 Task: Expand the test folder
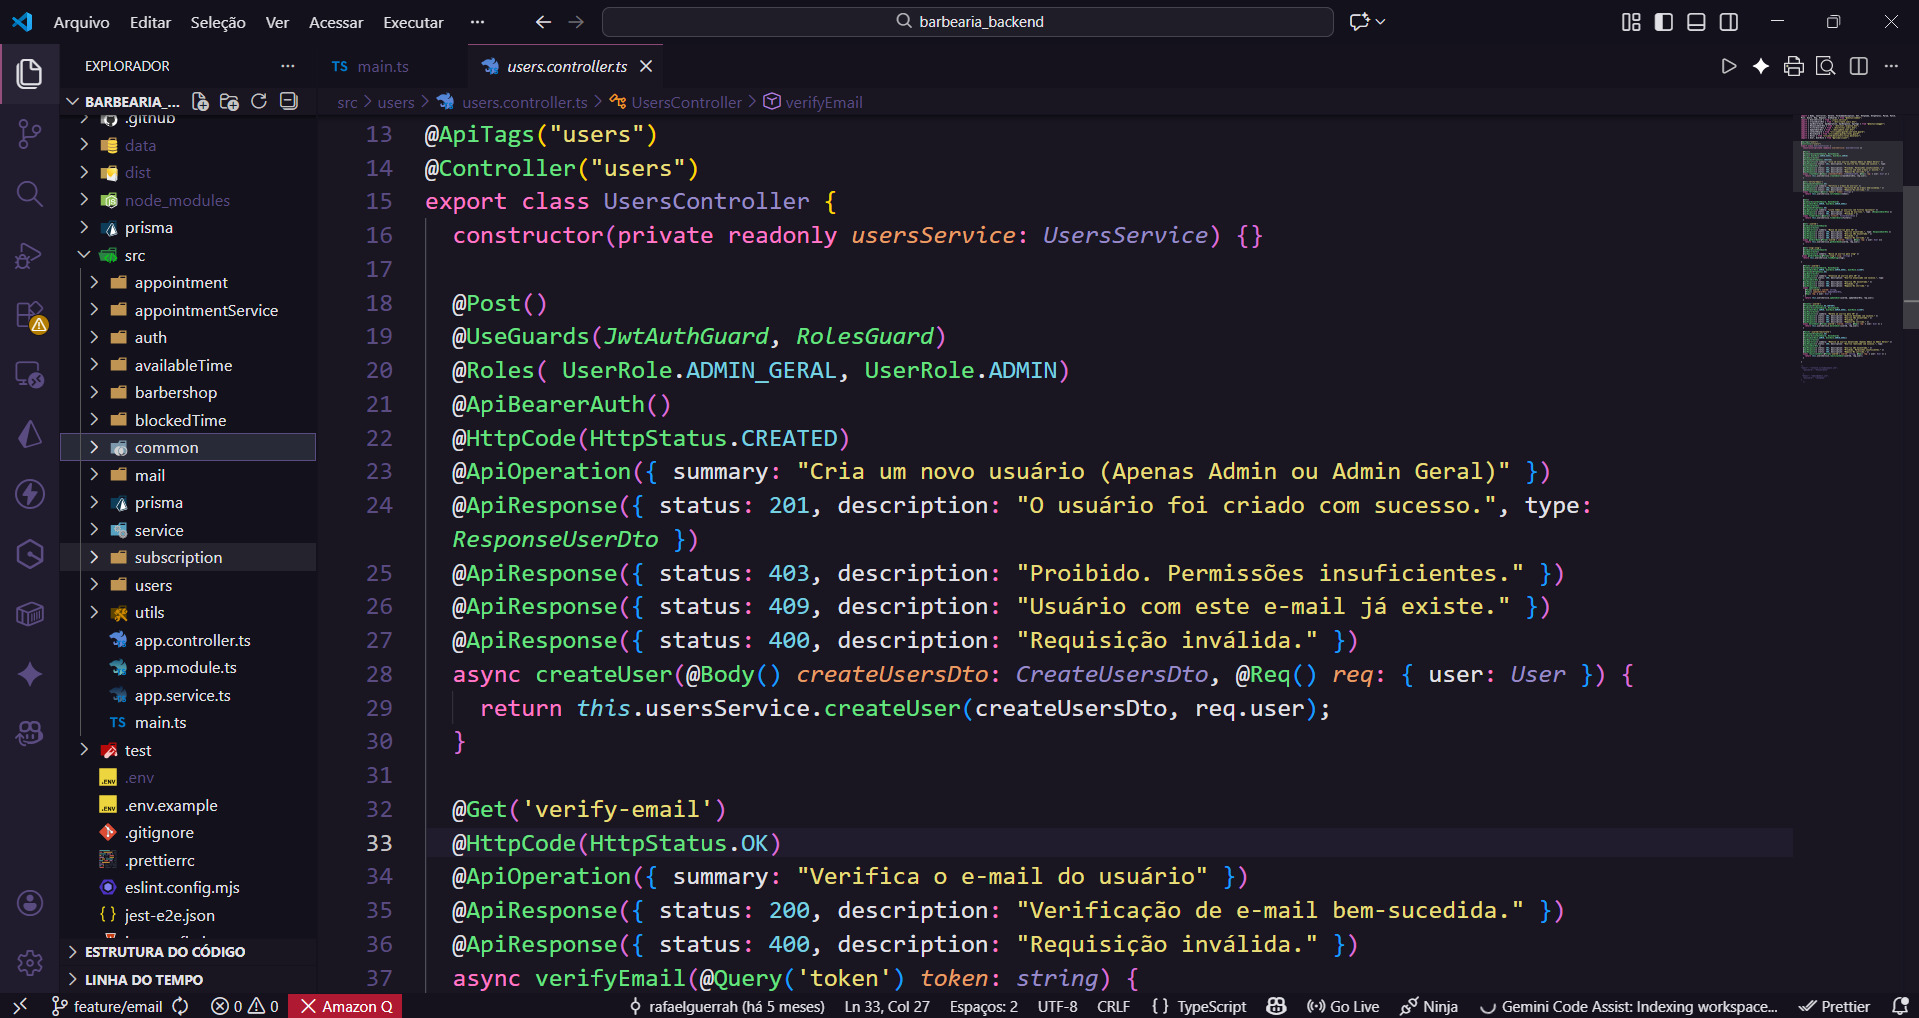84,750
